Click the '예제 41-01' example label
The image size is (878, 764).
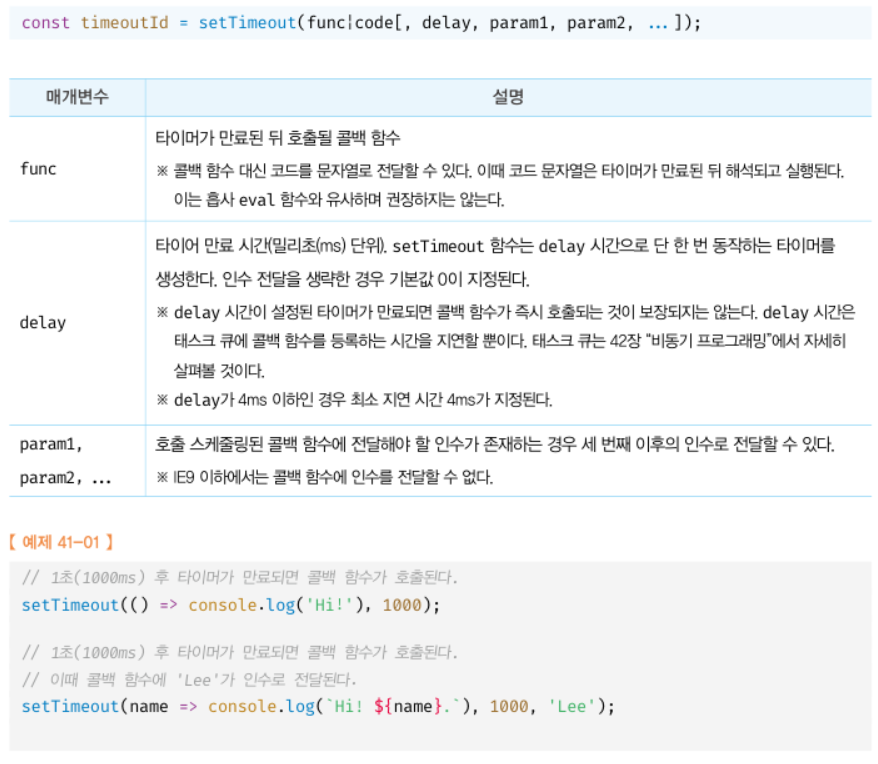pos(61,542)
